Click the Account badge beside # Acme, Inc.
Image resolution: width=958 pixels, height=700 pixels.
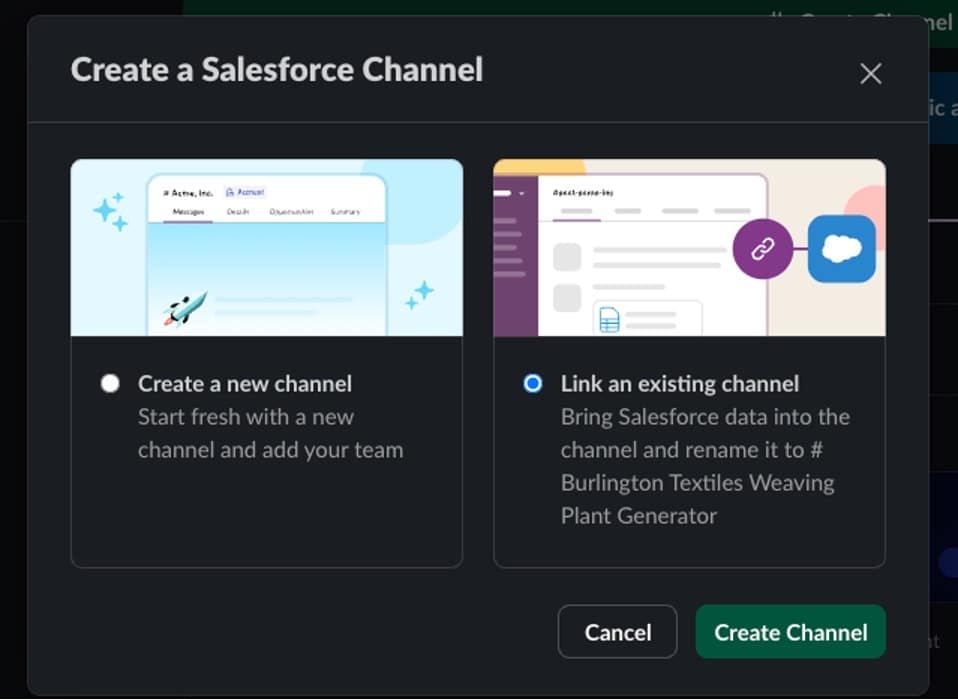[247, 190]
